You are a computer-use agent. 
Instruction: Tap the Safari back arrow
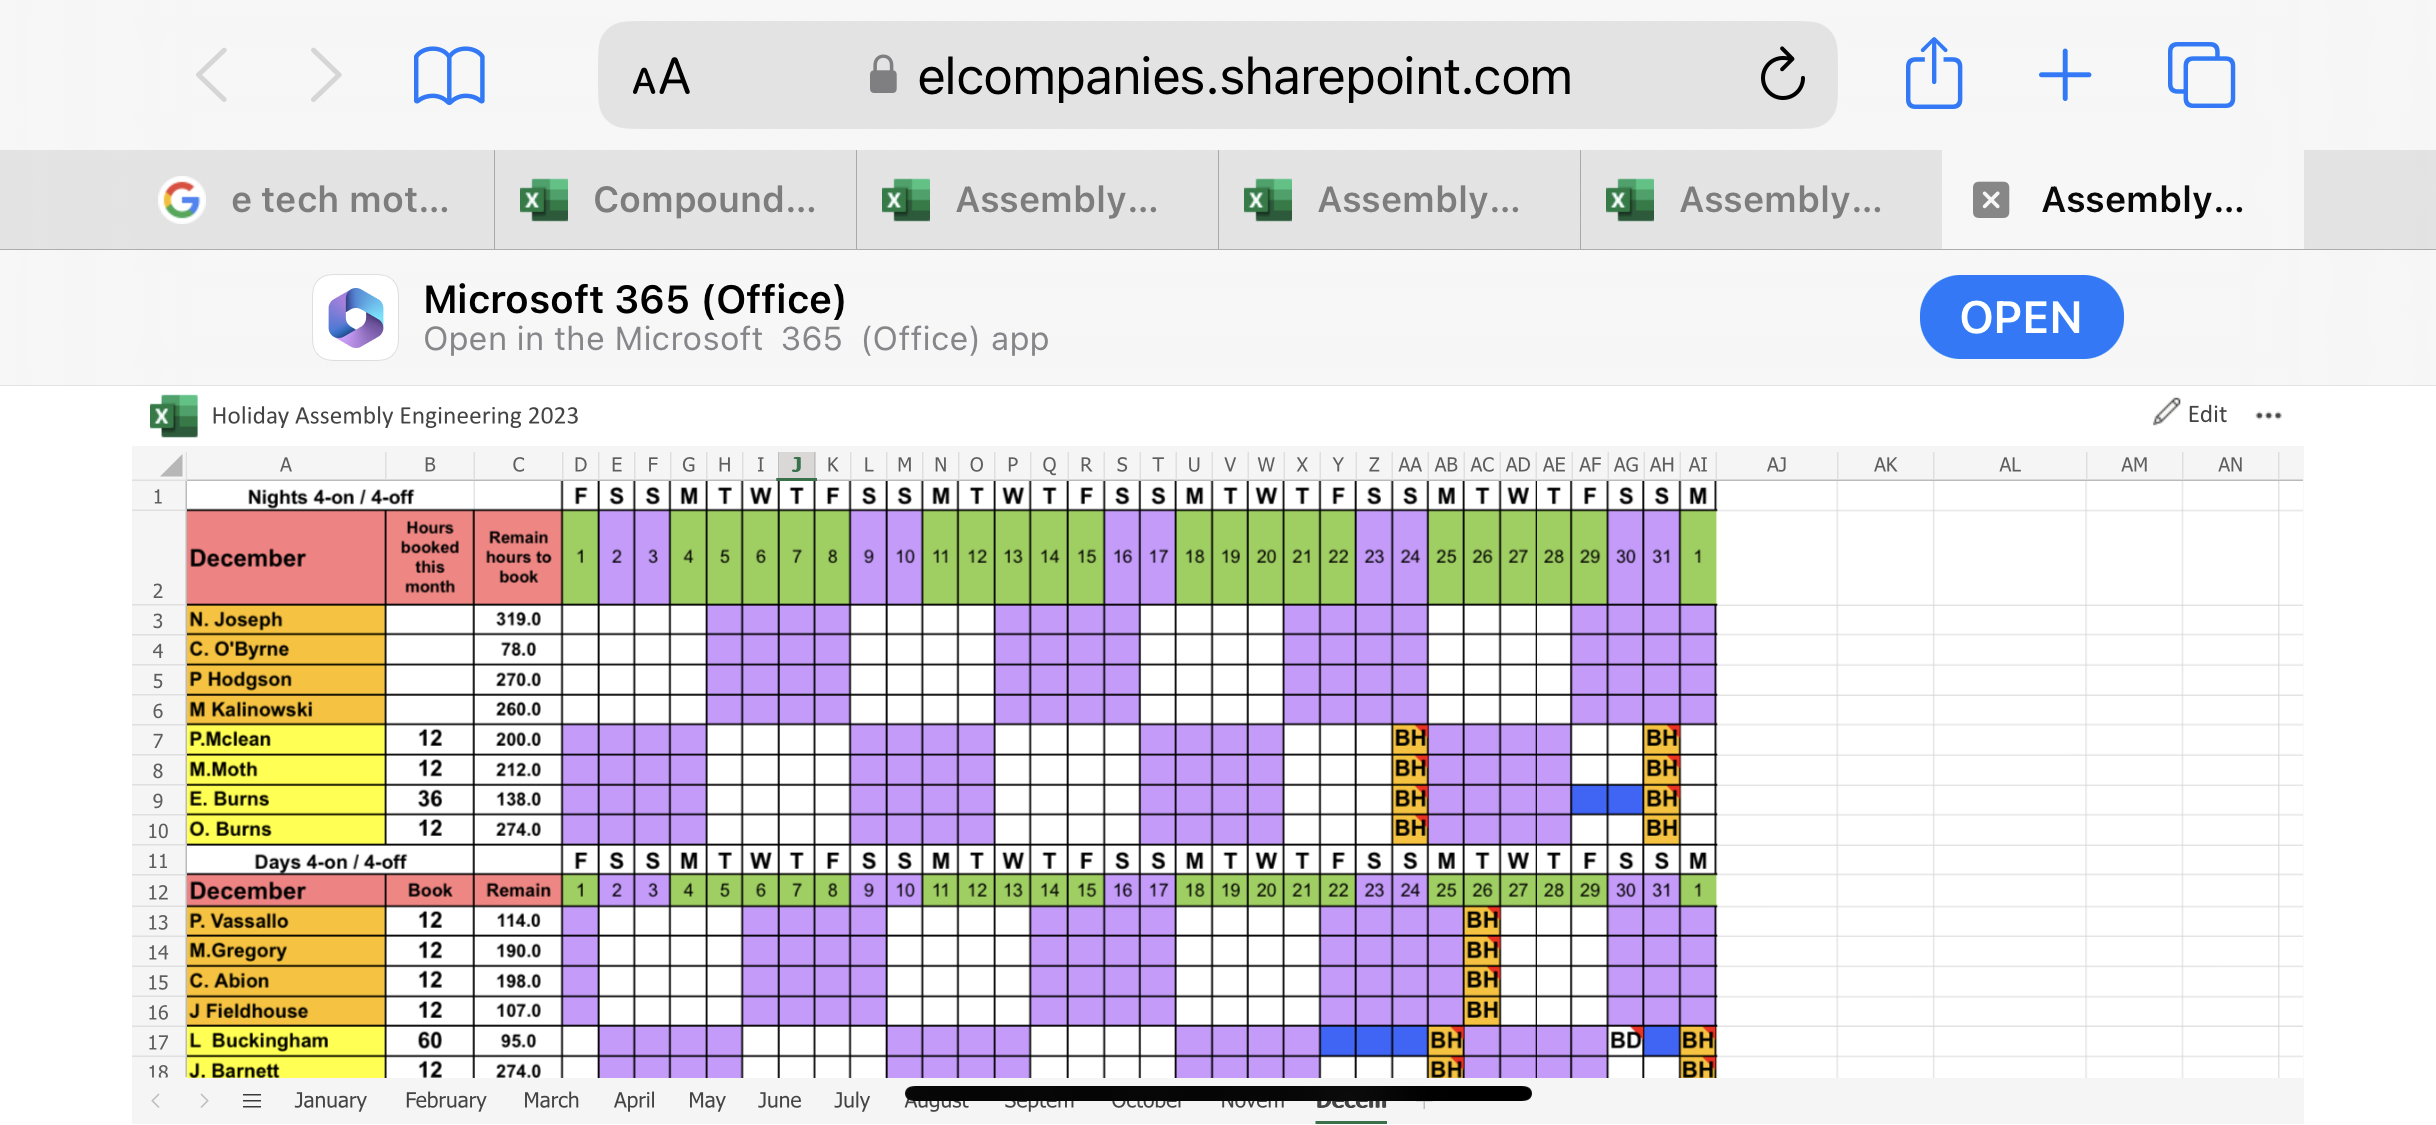(213, 76)
